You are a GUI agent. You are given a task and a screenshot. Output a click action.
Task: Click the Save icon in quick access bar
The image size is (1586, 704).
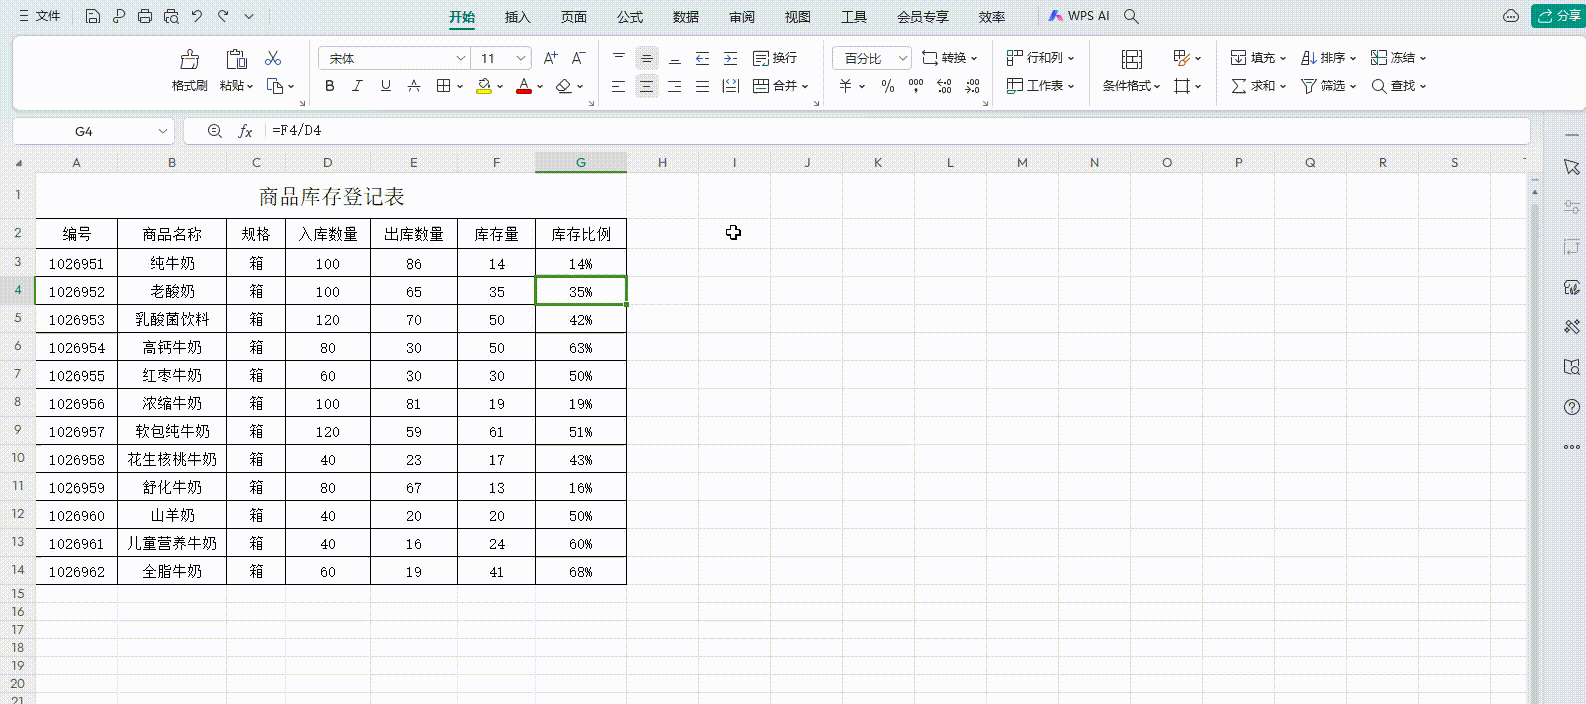point(93,16)
